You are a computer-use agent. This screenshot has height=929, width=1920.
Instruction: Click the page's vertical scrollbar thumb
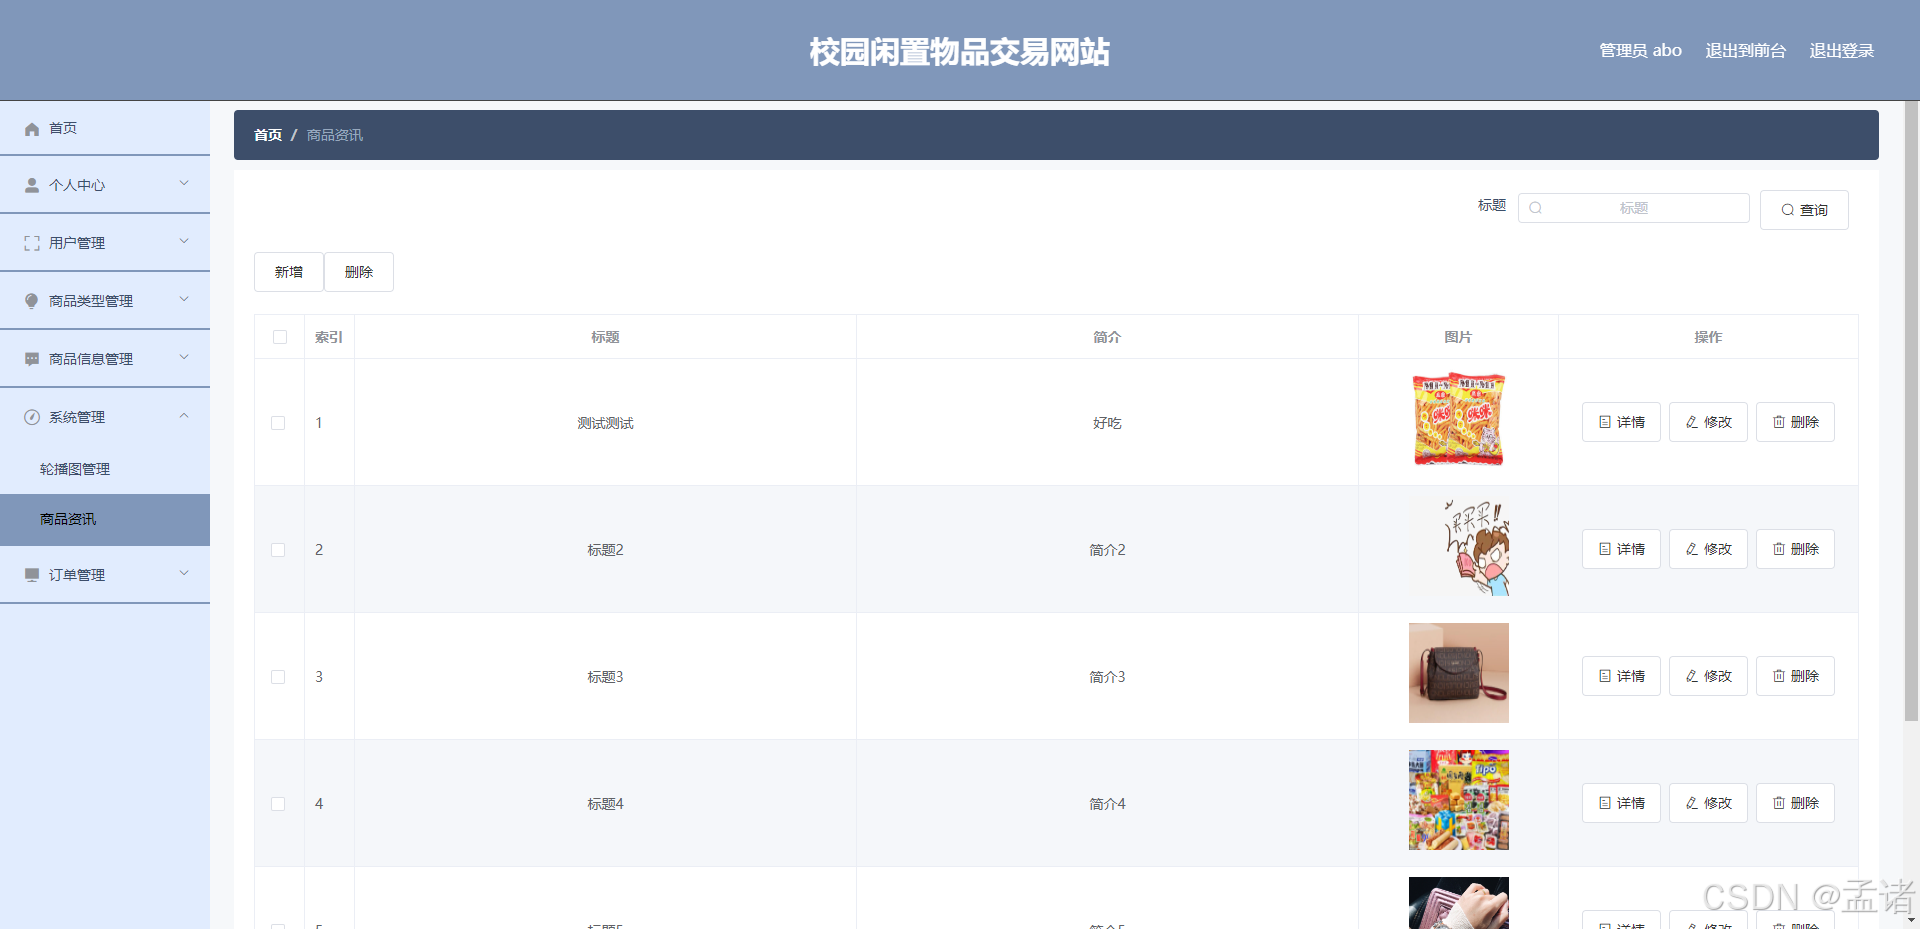click(x=1911, y=410)
